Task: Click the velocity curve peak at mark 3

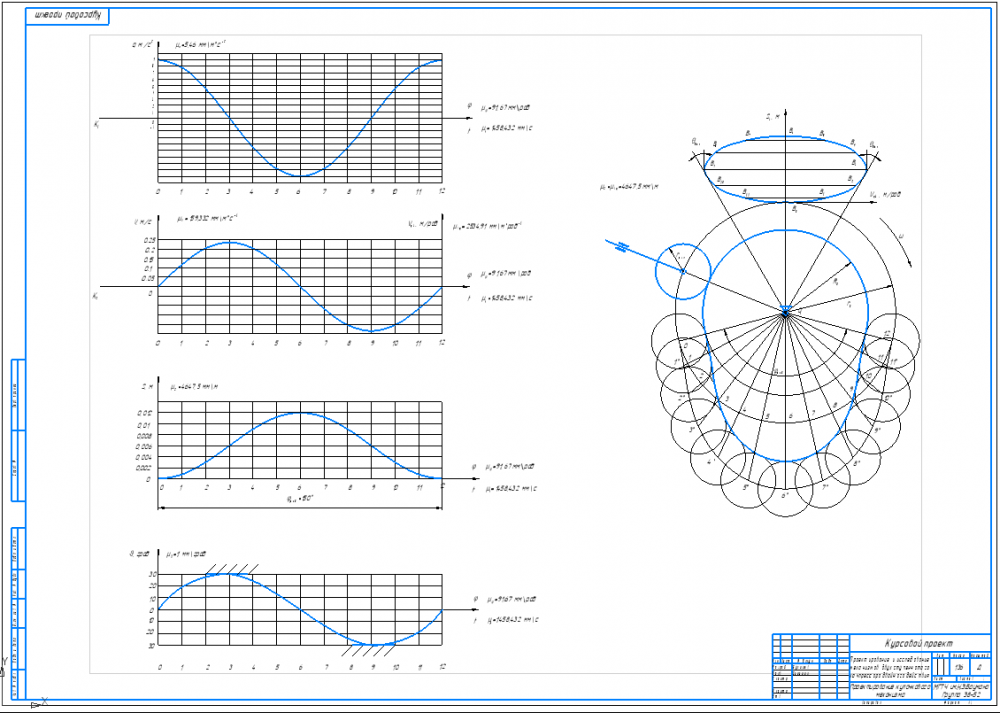Action: coord(229,242)
